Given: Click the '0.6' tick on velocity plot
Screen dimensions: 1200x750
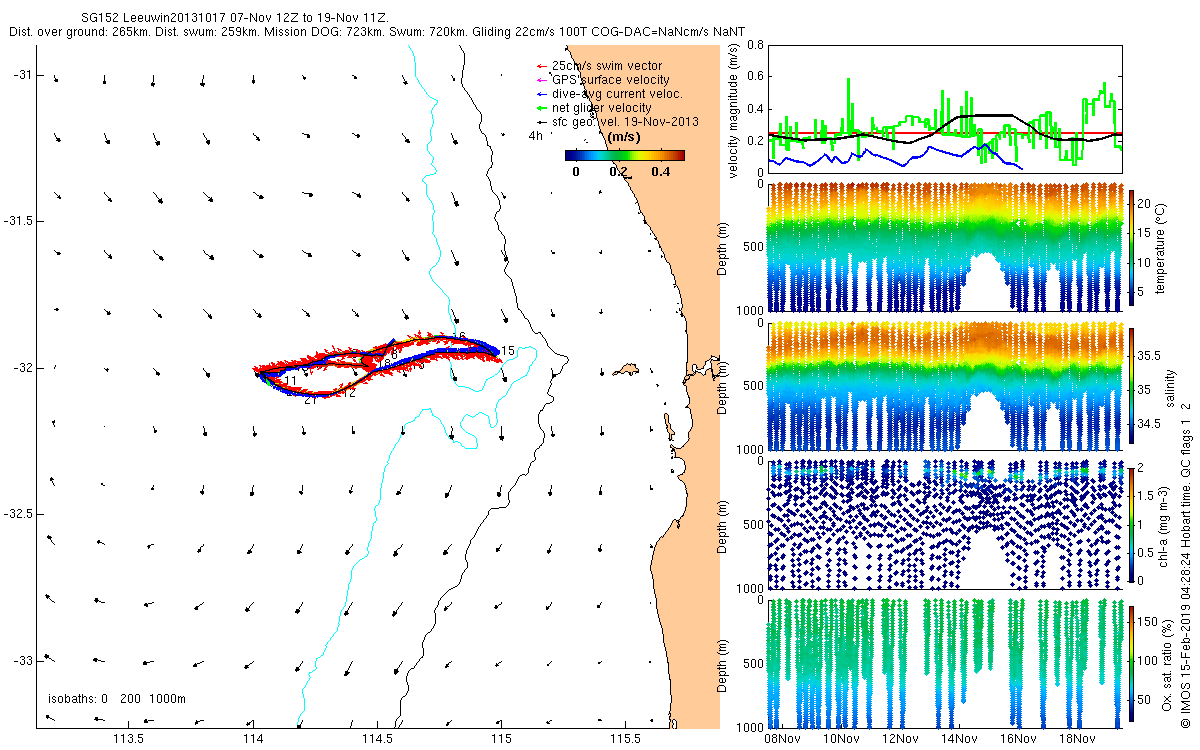Looking at the screenshot, I should pyautogui.click(x=757, y=76).
